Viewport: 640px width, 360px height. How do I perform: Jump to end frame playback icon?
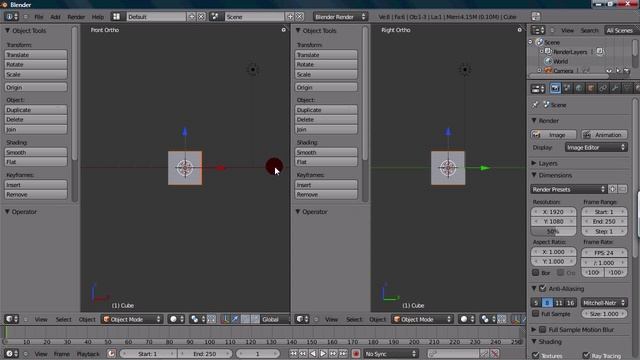[x=343, y=353]
